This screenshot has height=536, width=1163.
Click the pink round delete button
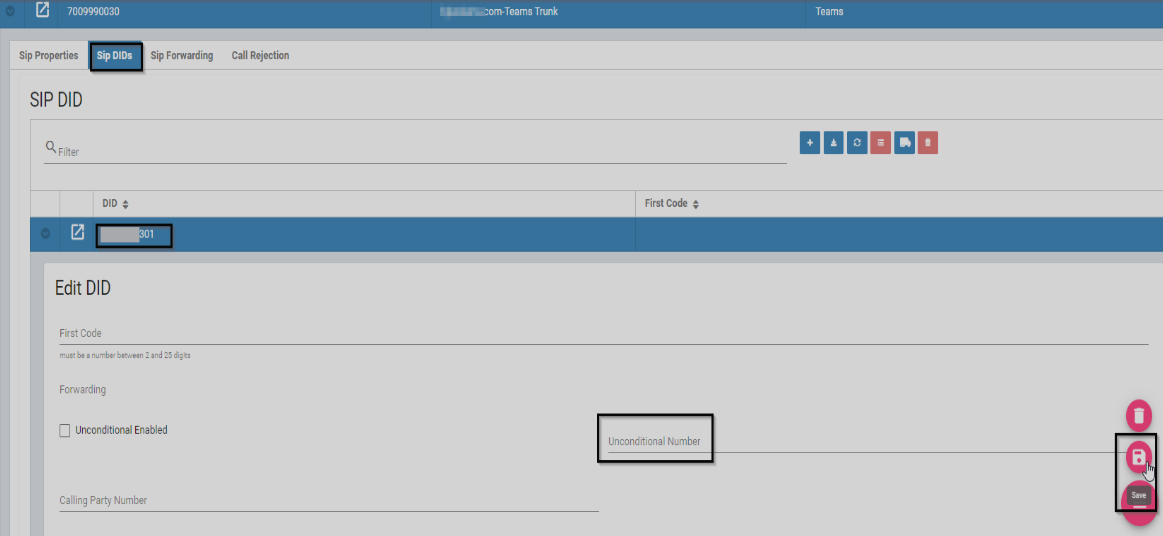click(1139, 414)
